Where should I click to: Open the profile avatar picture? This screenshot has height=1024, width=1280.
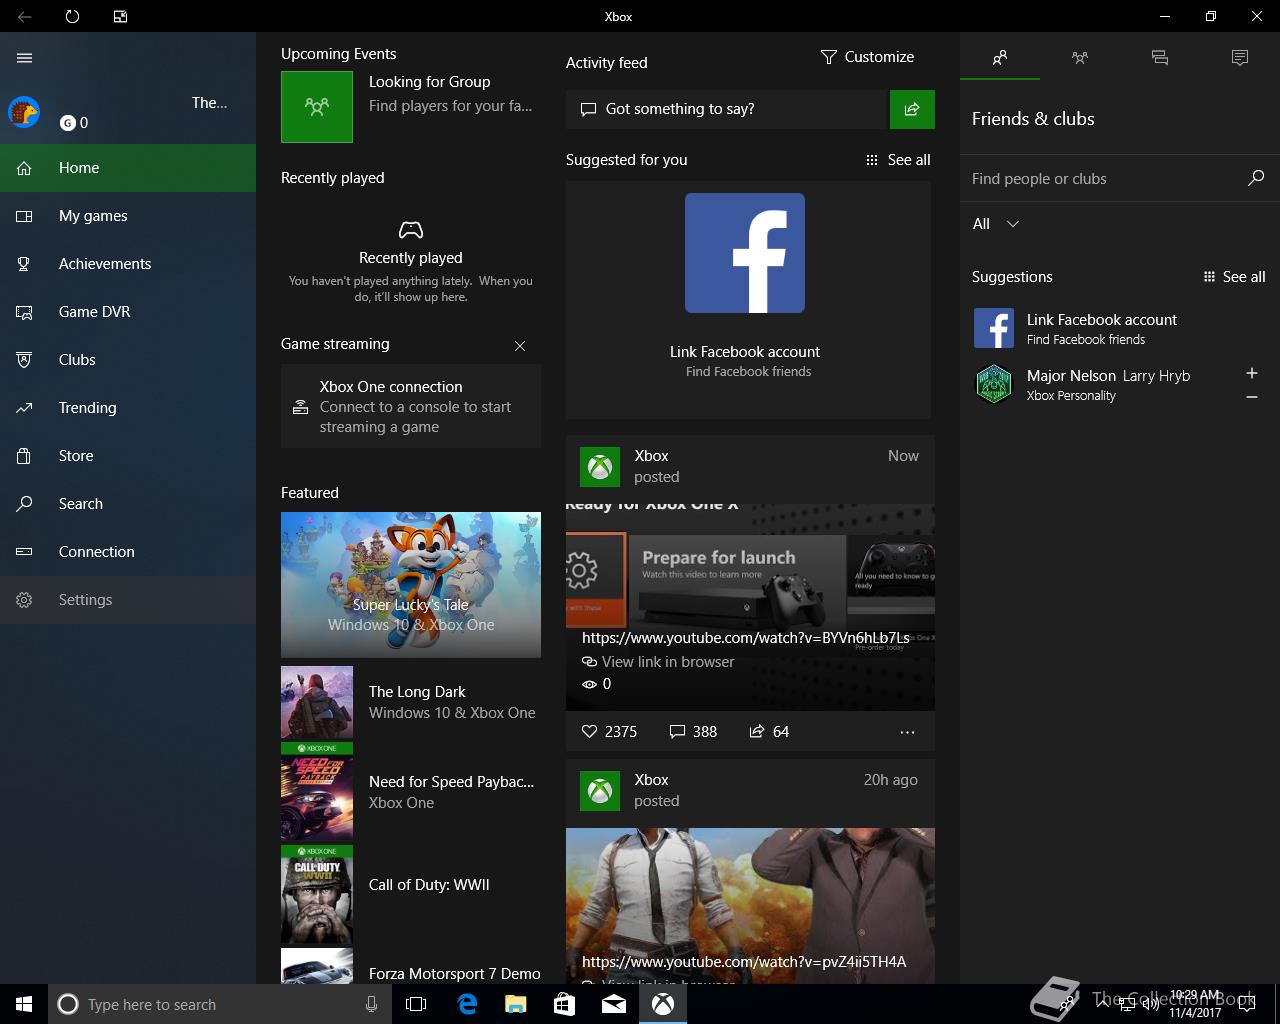click(24, 112)
